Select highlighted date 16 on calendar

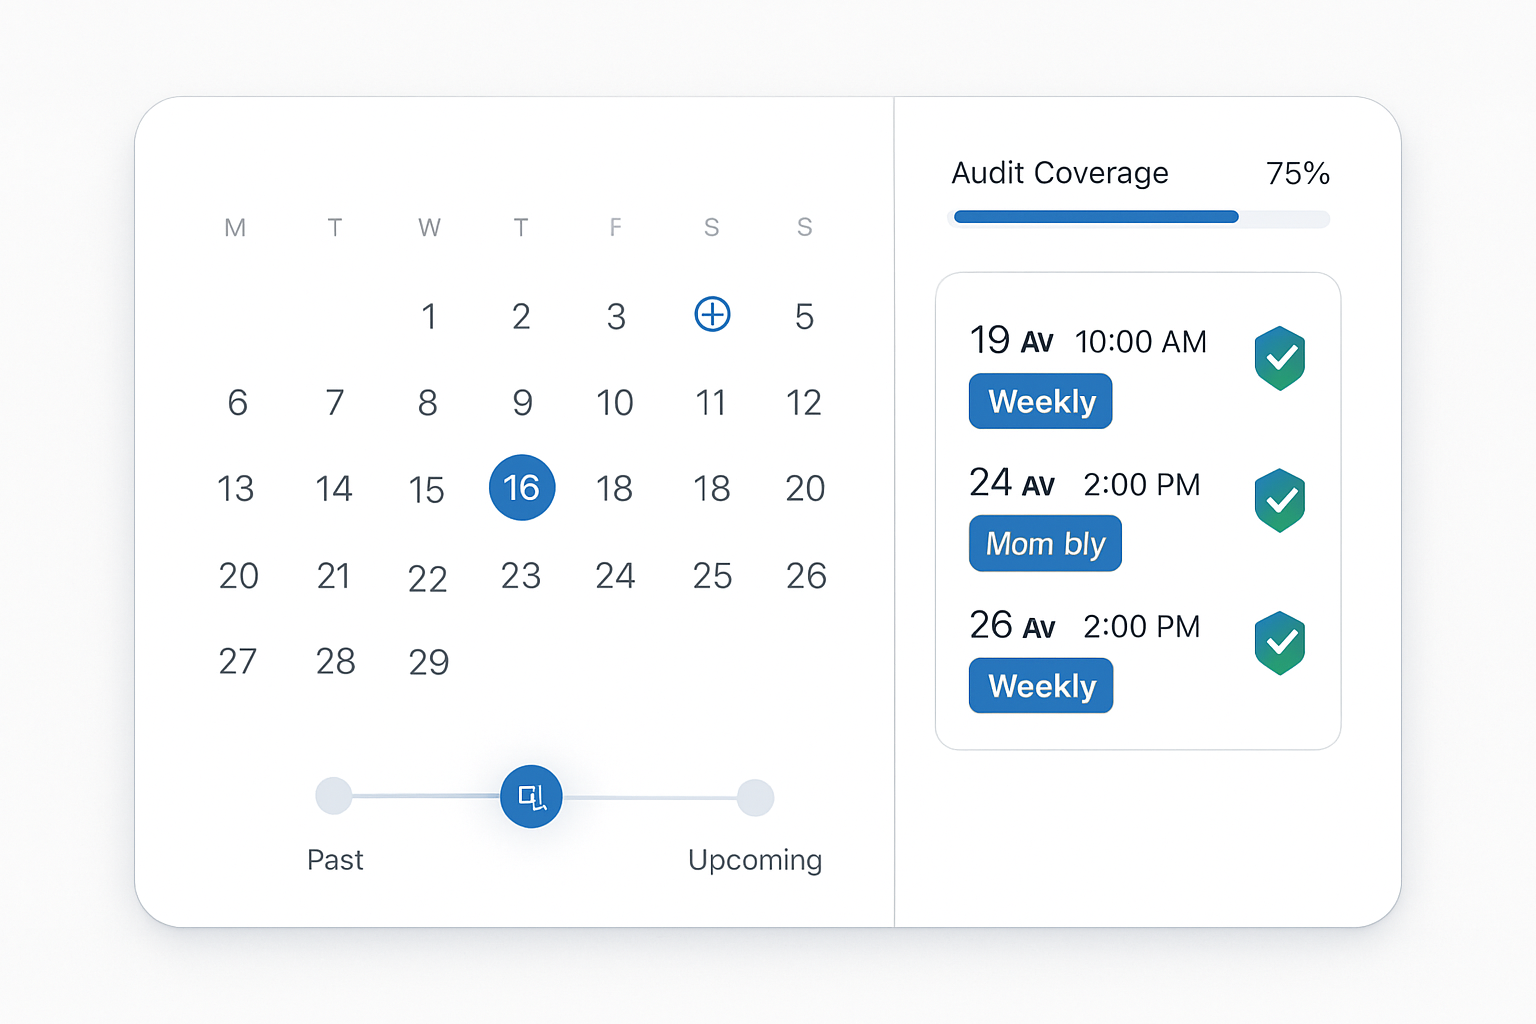click(x=522, y=488)
